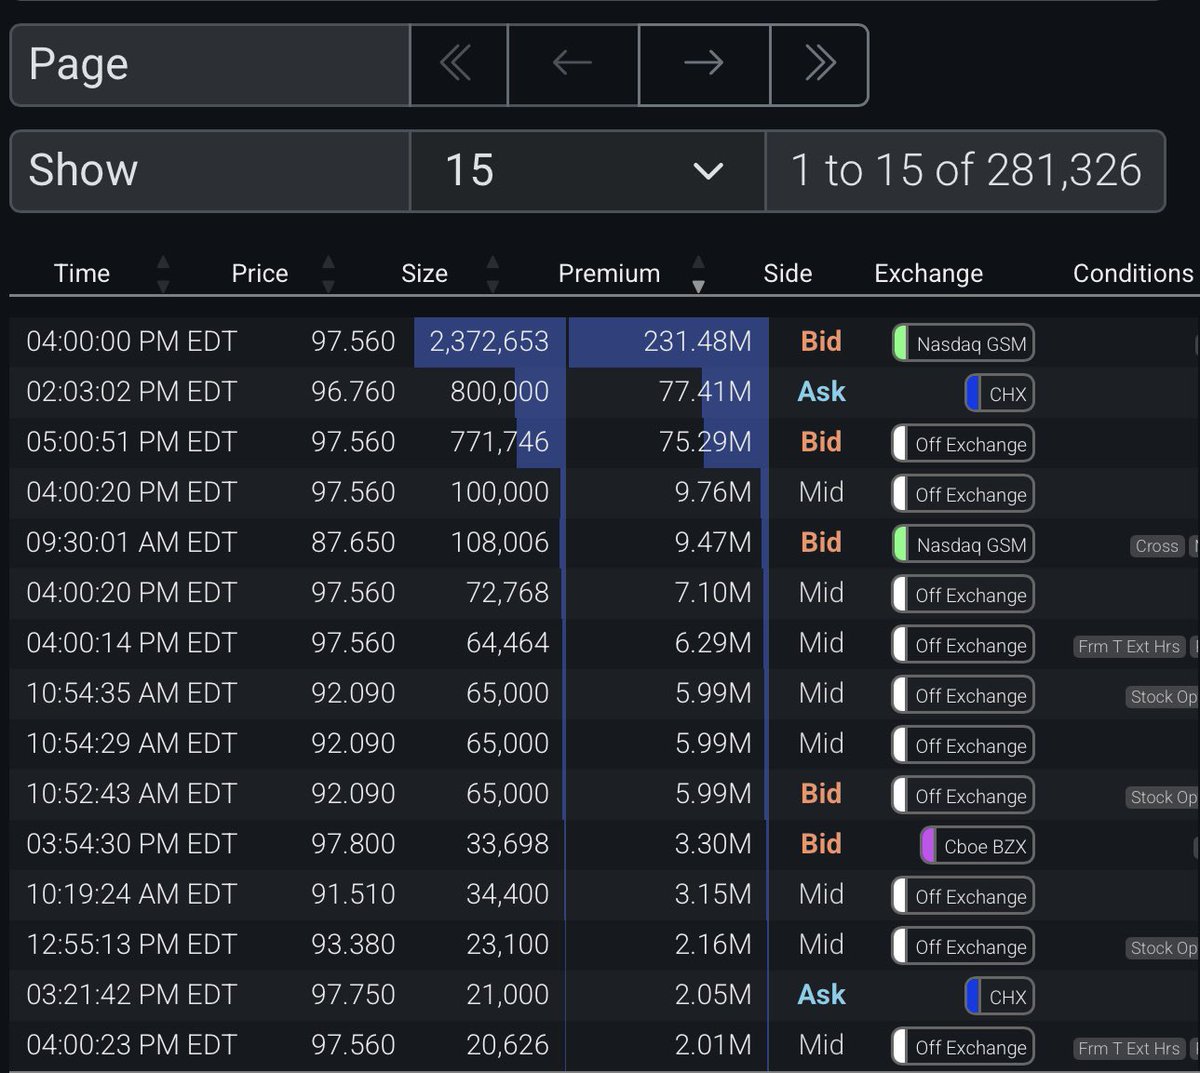Select the 21,000 size cell
1200x1073 pixels.
pos(507,995)
